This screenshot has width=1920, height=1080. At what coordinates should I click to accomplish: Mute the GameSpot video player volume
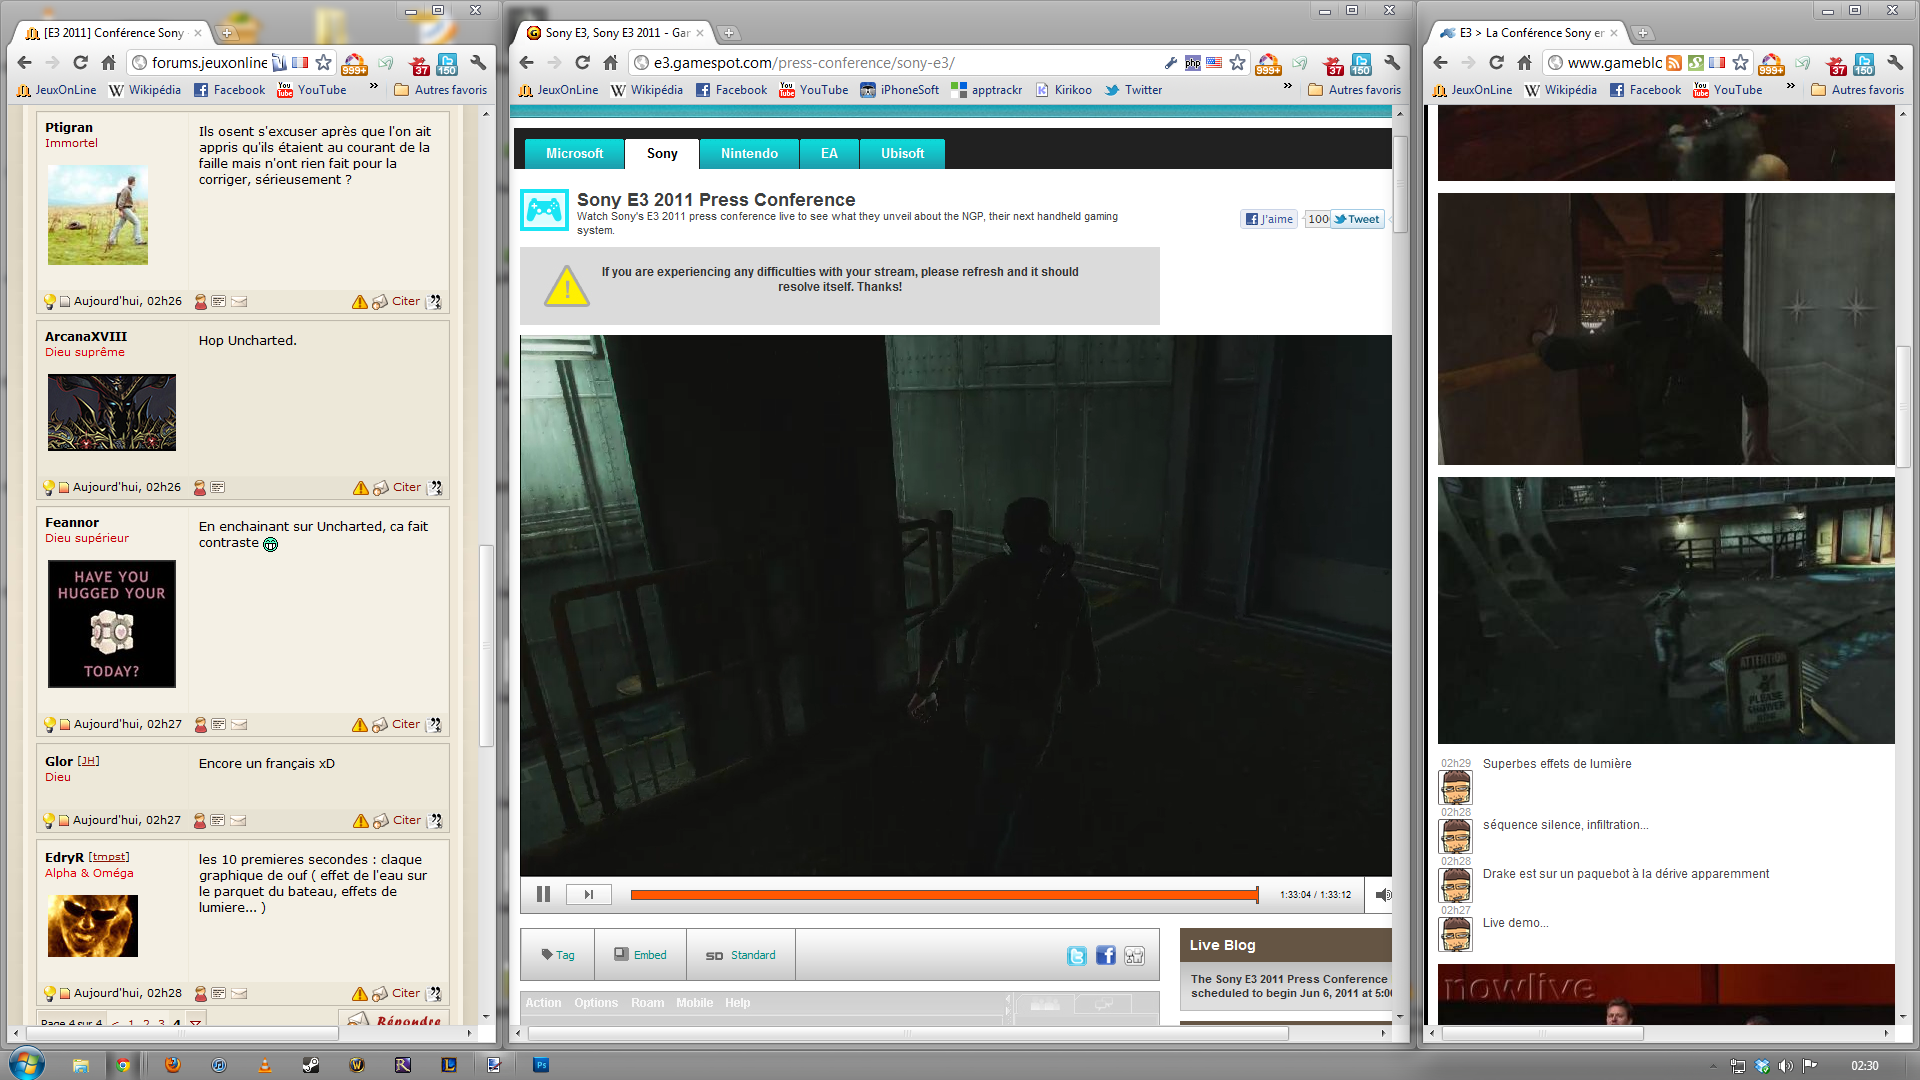point(1383,894)
